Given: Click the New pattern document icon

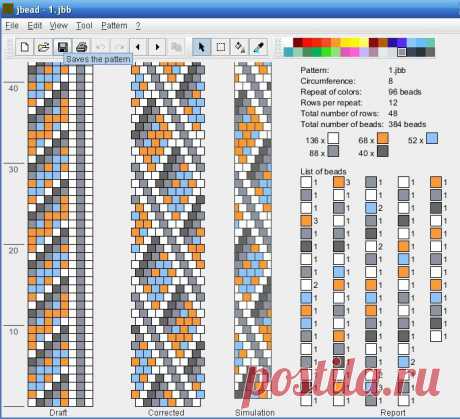Looking at the screenshot, I should click(24, 47).
